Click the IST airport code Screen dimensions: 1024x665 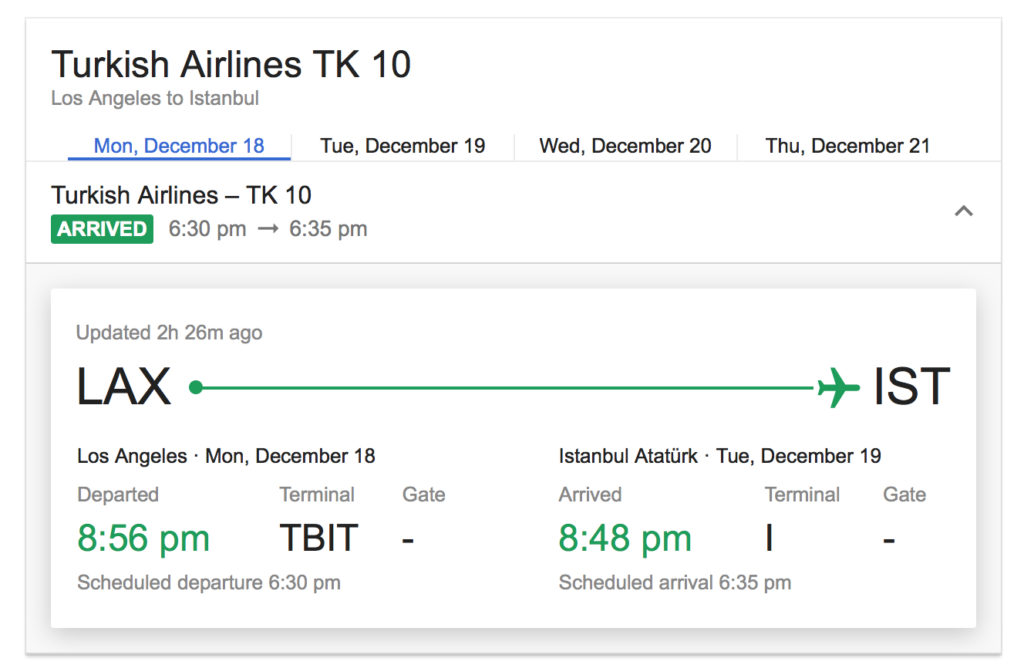point(911,387)
